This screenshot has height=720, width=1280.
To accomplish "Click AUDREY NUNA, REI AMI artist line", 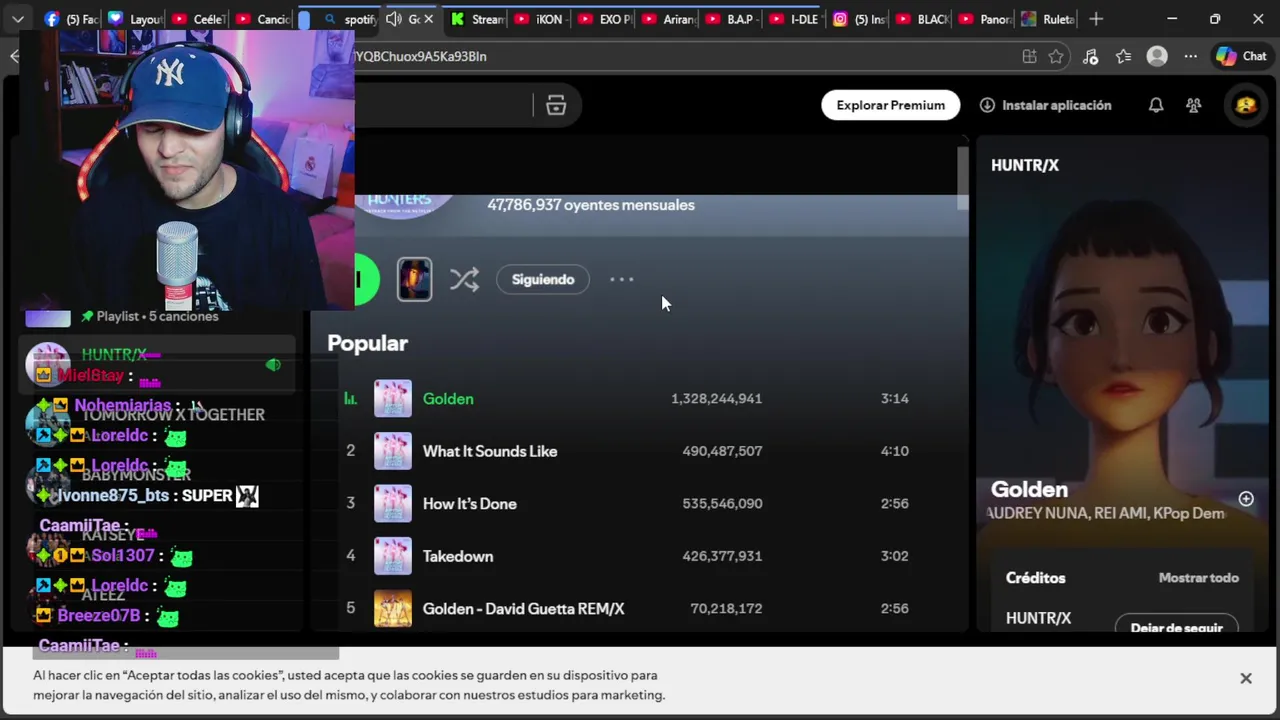I will 1106,513.
